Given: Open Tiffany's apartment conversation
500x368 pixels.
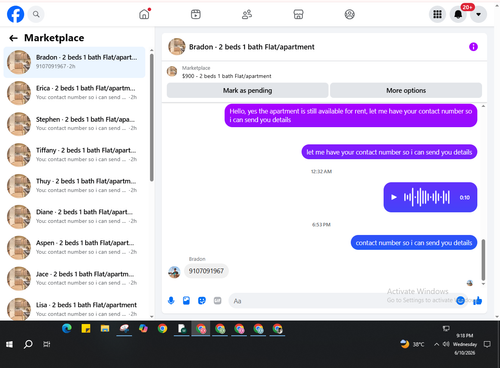Looking at the screenshot, I should [x=74, y=155].
